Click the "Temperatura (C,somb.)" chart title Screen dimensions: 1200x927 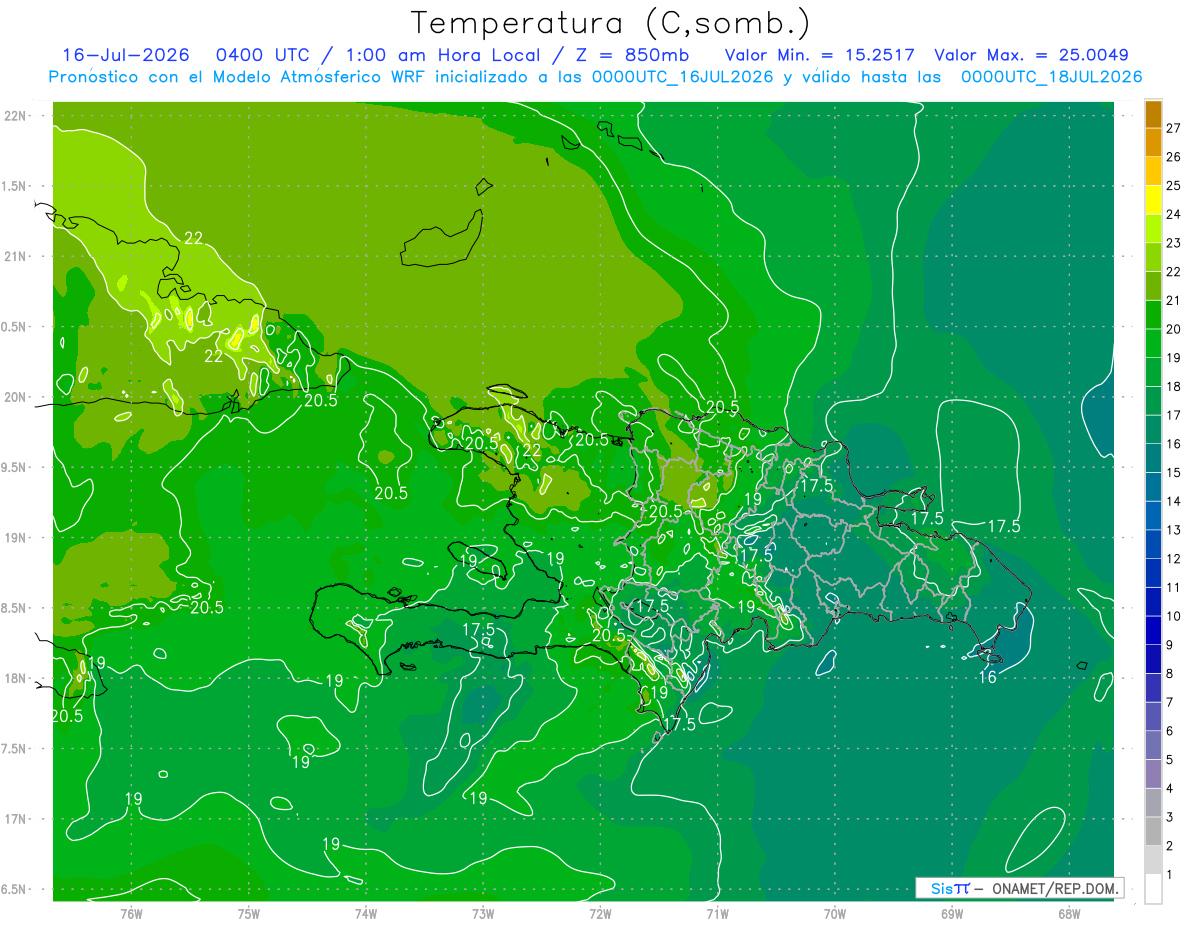click(x=611, y=22)
